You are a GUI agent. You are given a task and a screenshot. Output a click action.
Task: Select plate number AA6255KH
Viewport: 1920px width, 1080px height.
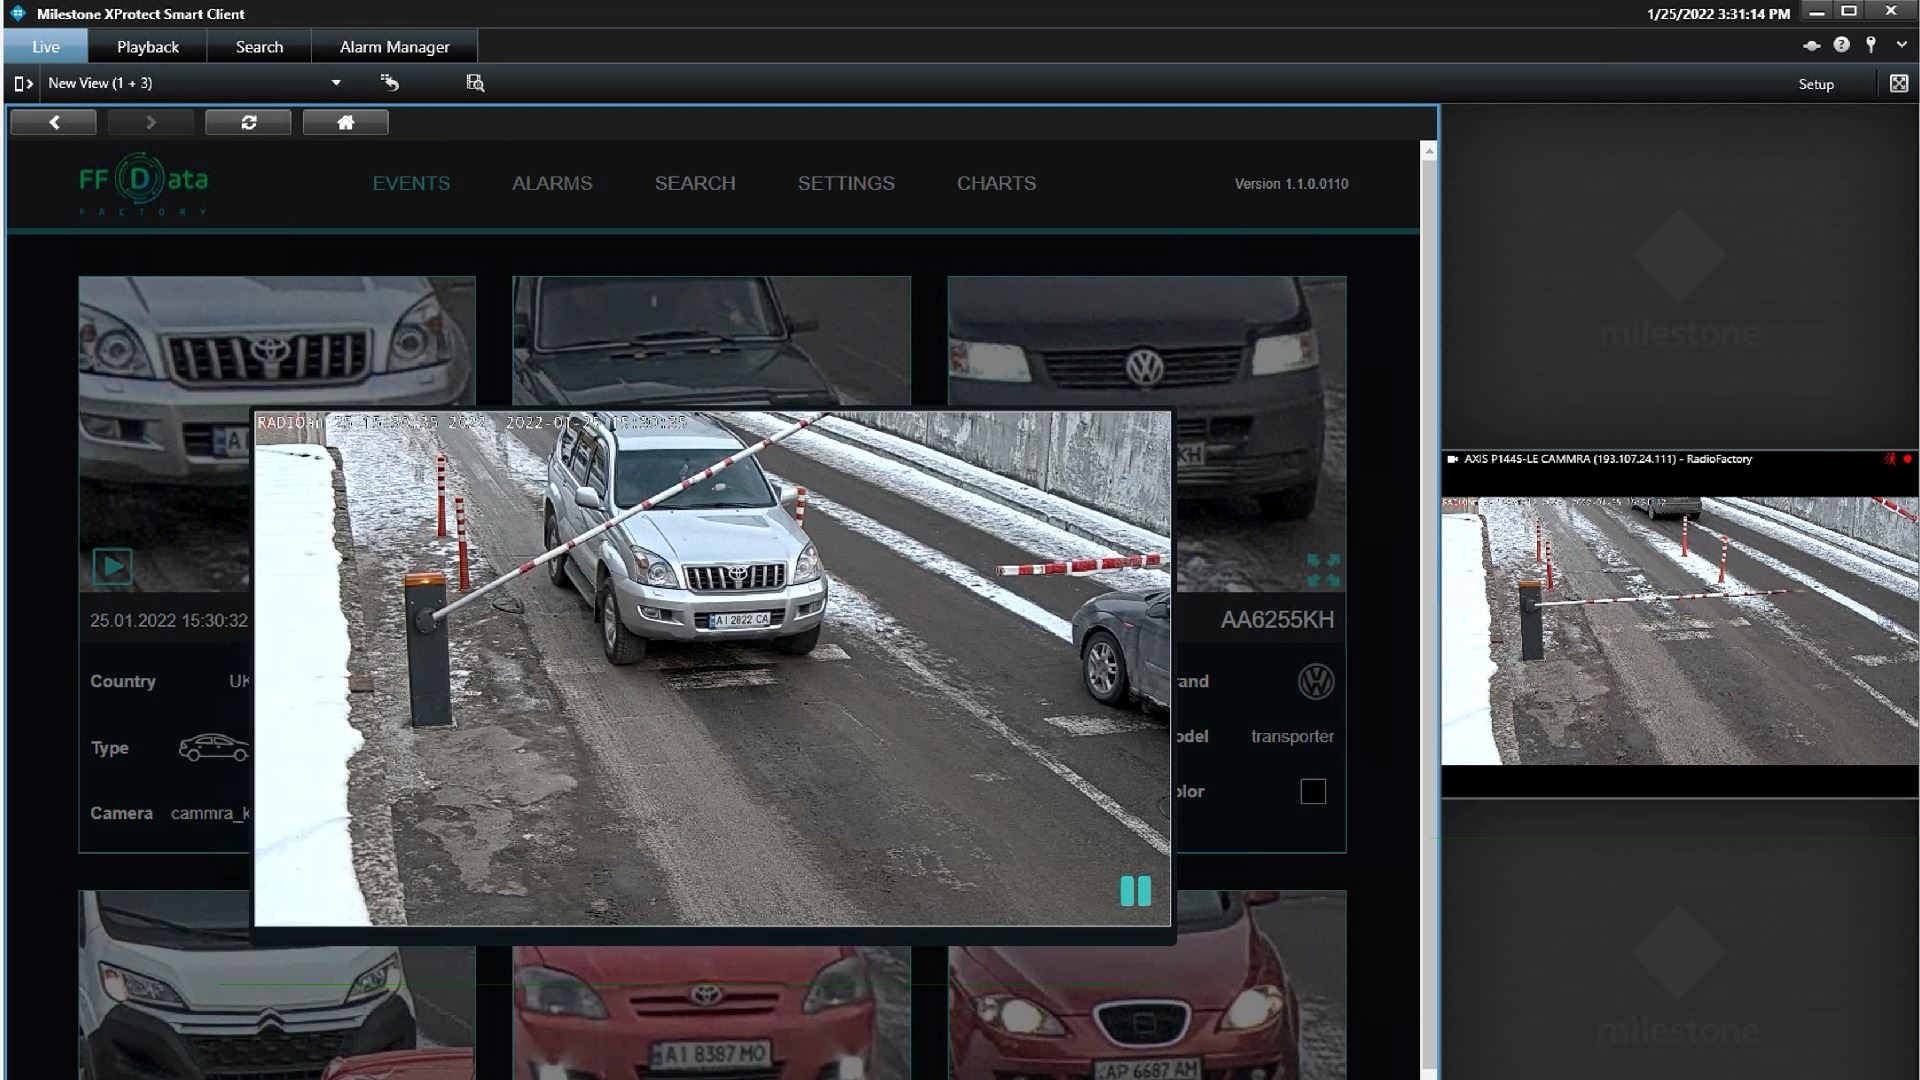(x=1277, y=620)
